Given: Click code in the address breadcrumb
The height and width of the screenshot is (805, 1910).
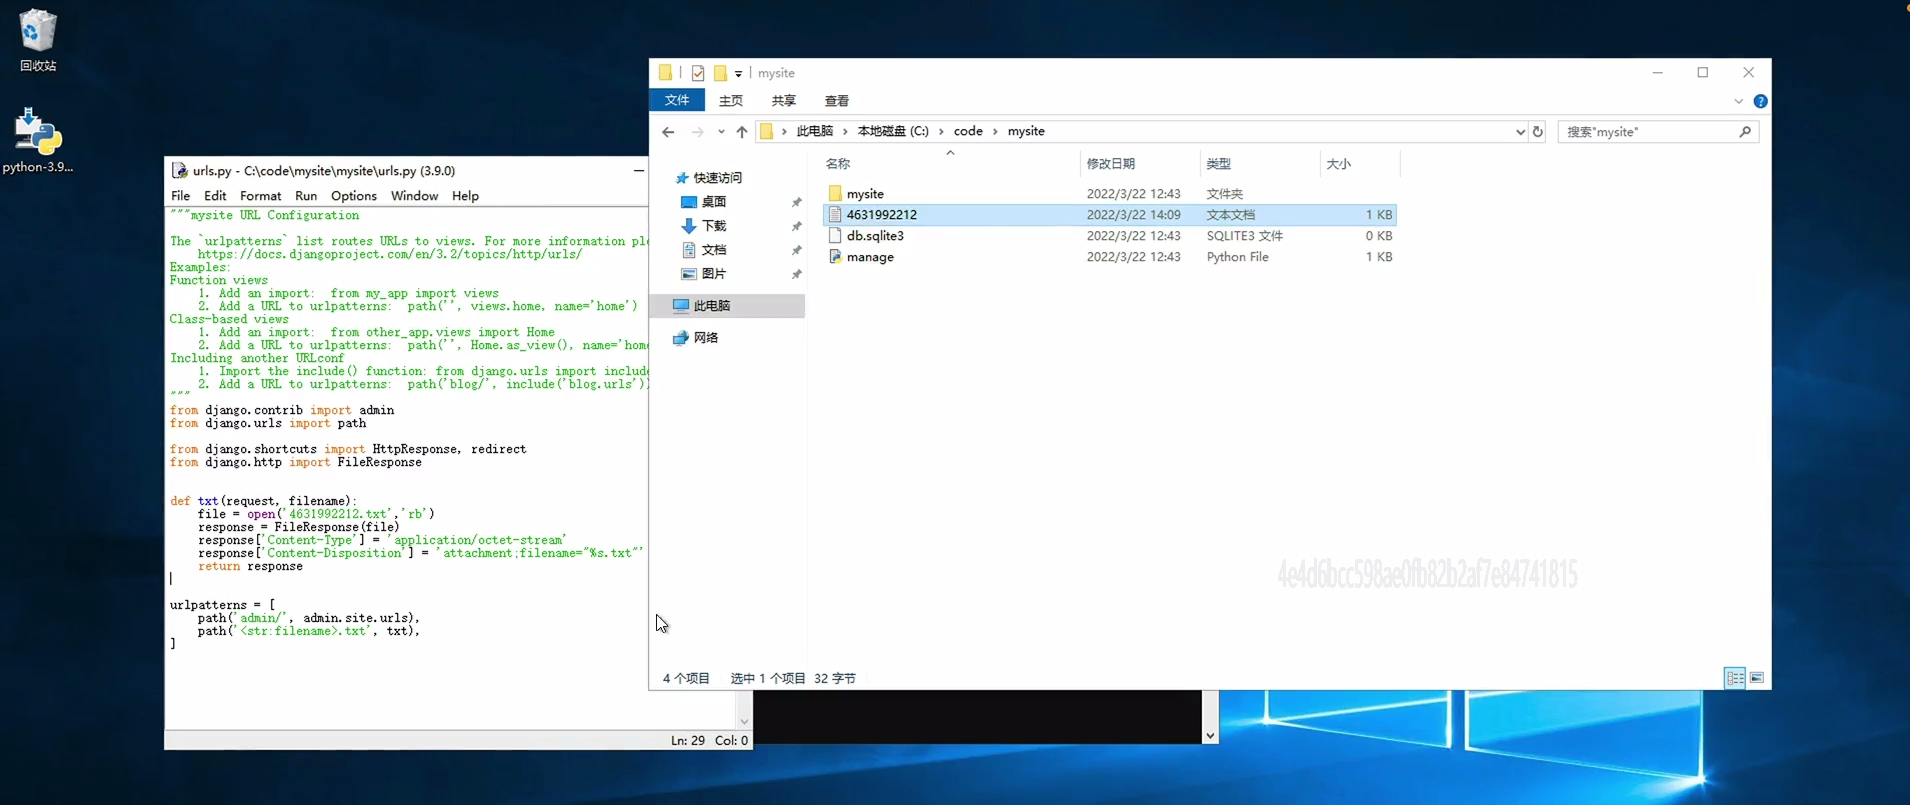Looking at the screenshot, I should pyautogui.click(x=968, y=131).
